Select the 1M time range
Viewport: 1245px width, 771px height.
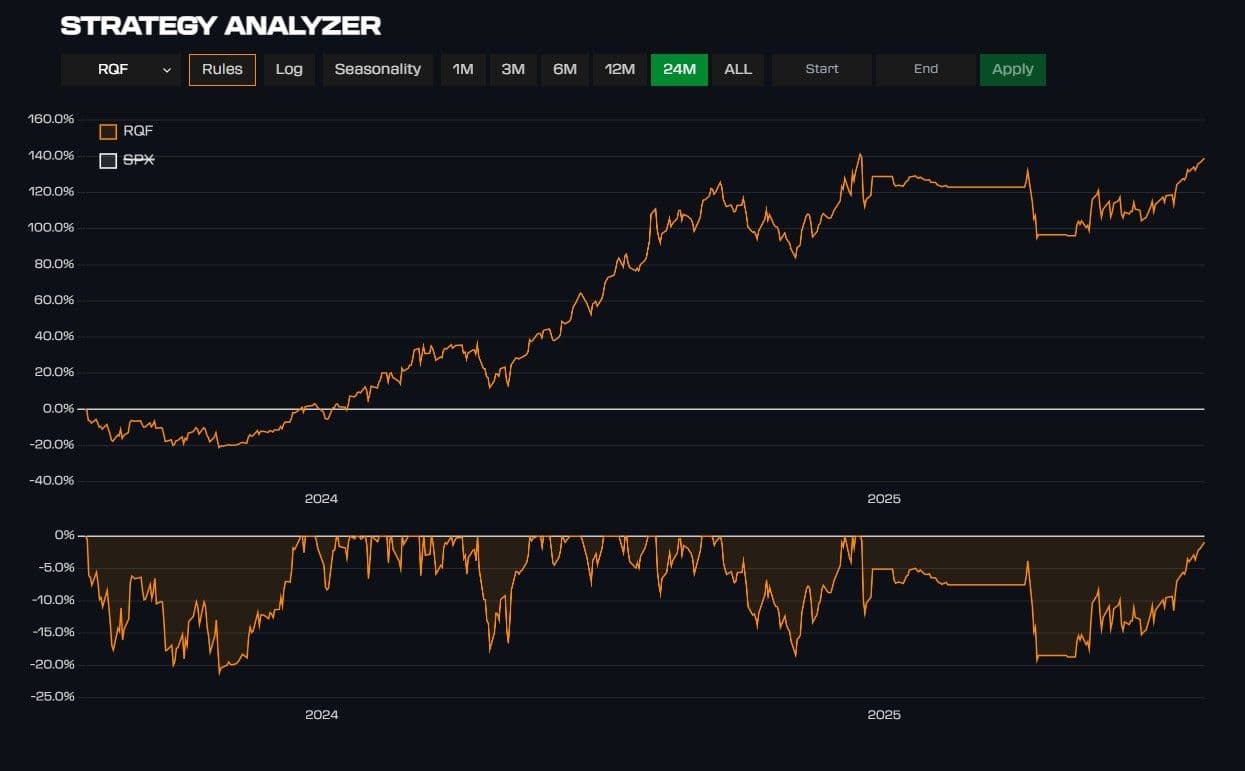[463, 69]
